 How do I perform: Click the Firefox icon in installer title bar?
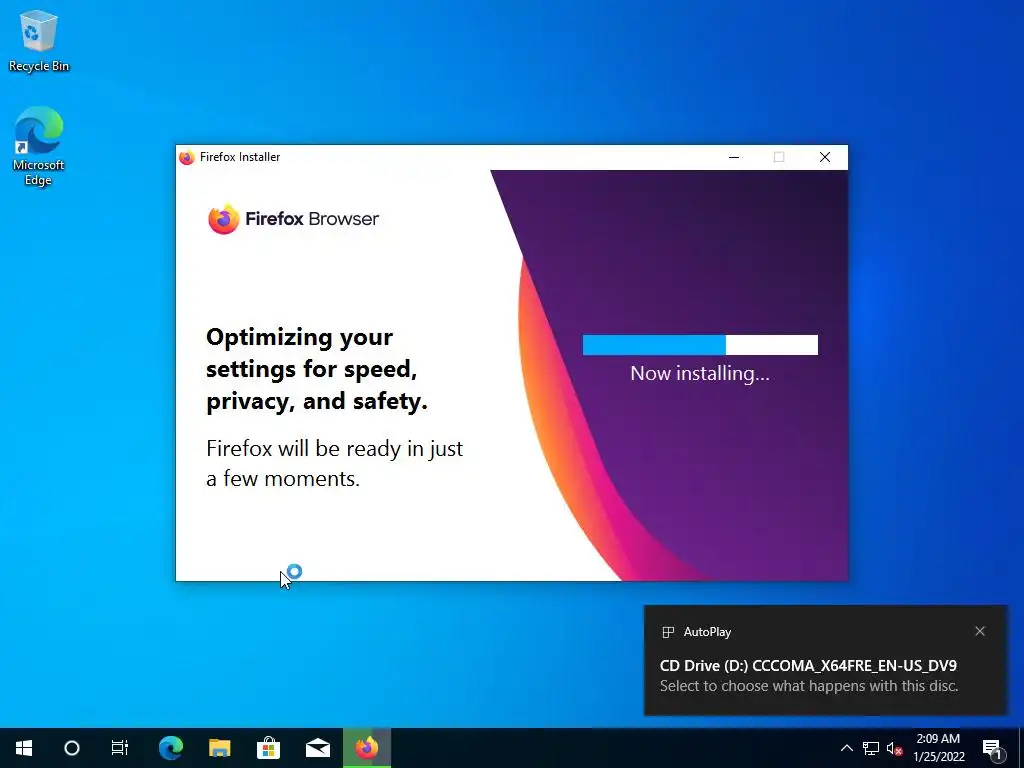click(x=187, y=157)
